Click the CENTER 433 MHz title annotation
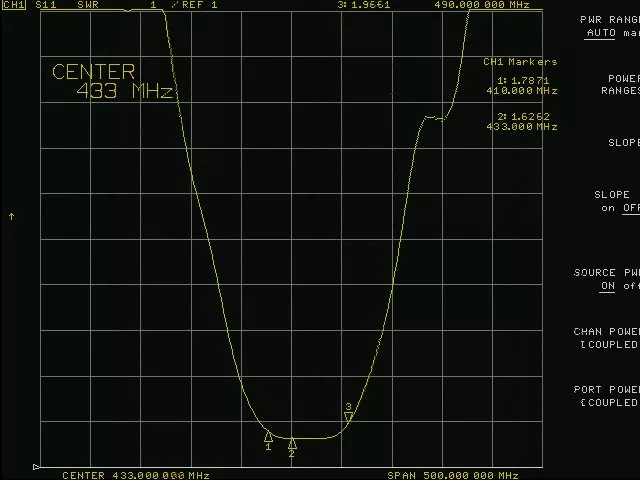The width and height of the screenshot is (640, 480). (x=113, y=81)
